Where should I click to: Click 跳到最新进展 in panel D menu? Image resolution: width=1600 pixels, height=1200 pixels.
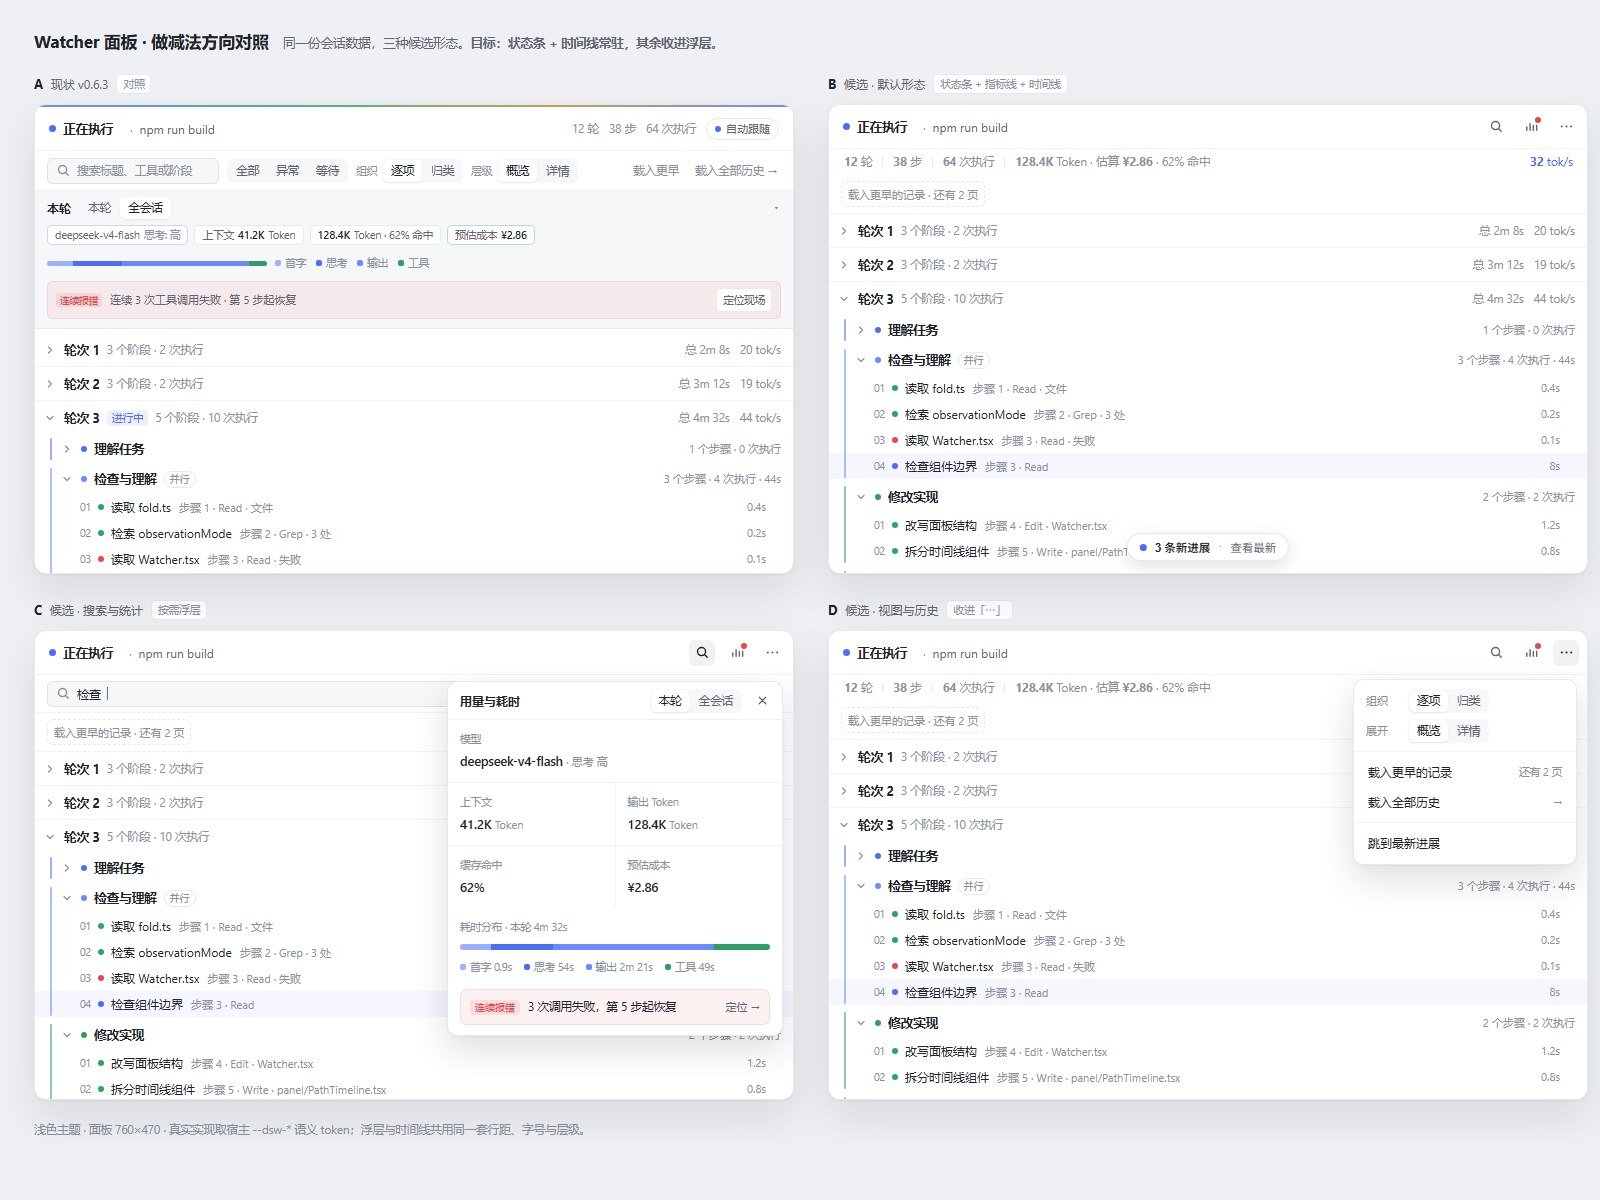pos(1465,844)
